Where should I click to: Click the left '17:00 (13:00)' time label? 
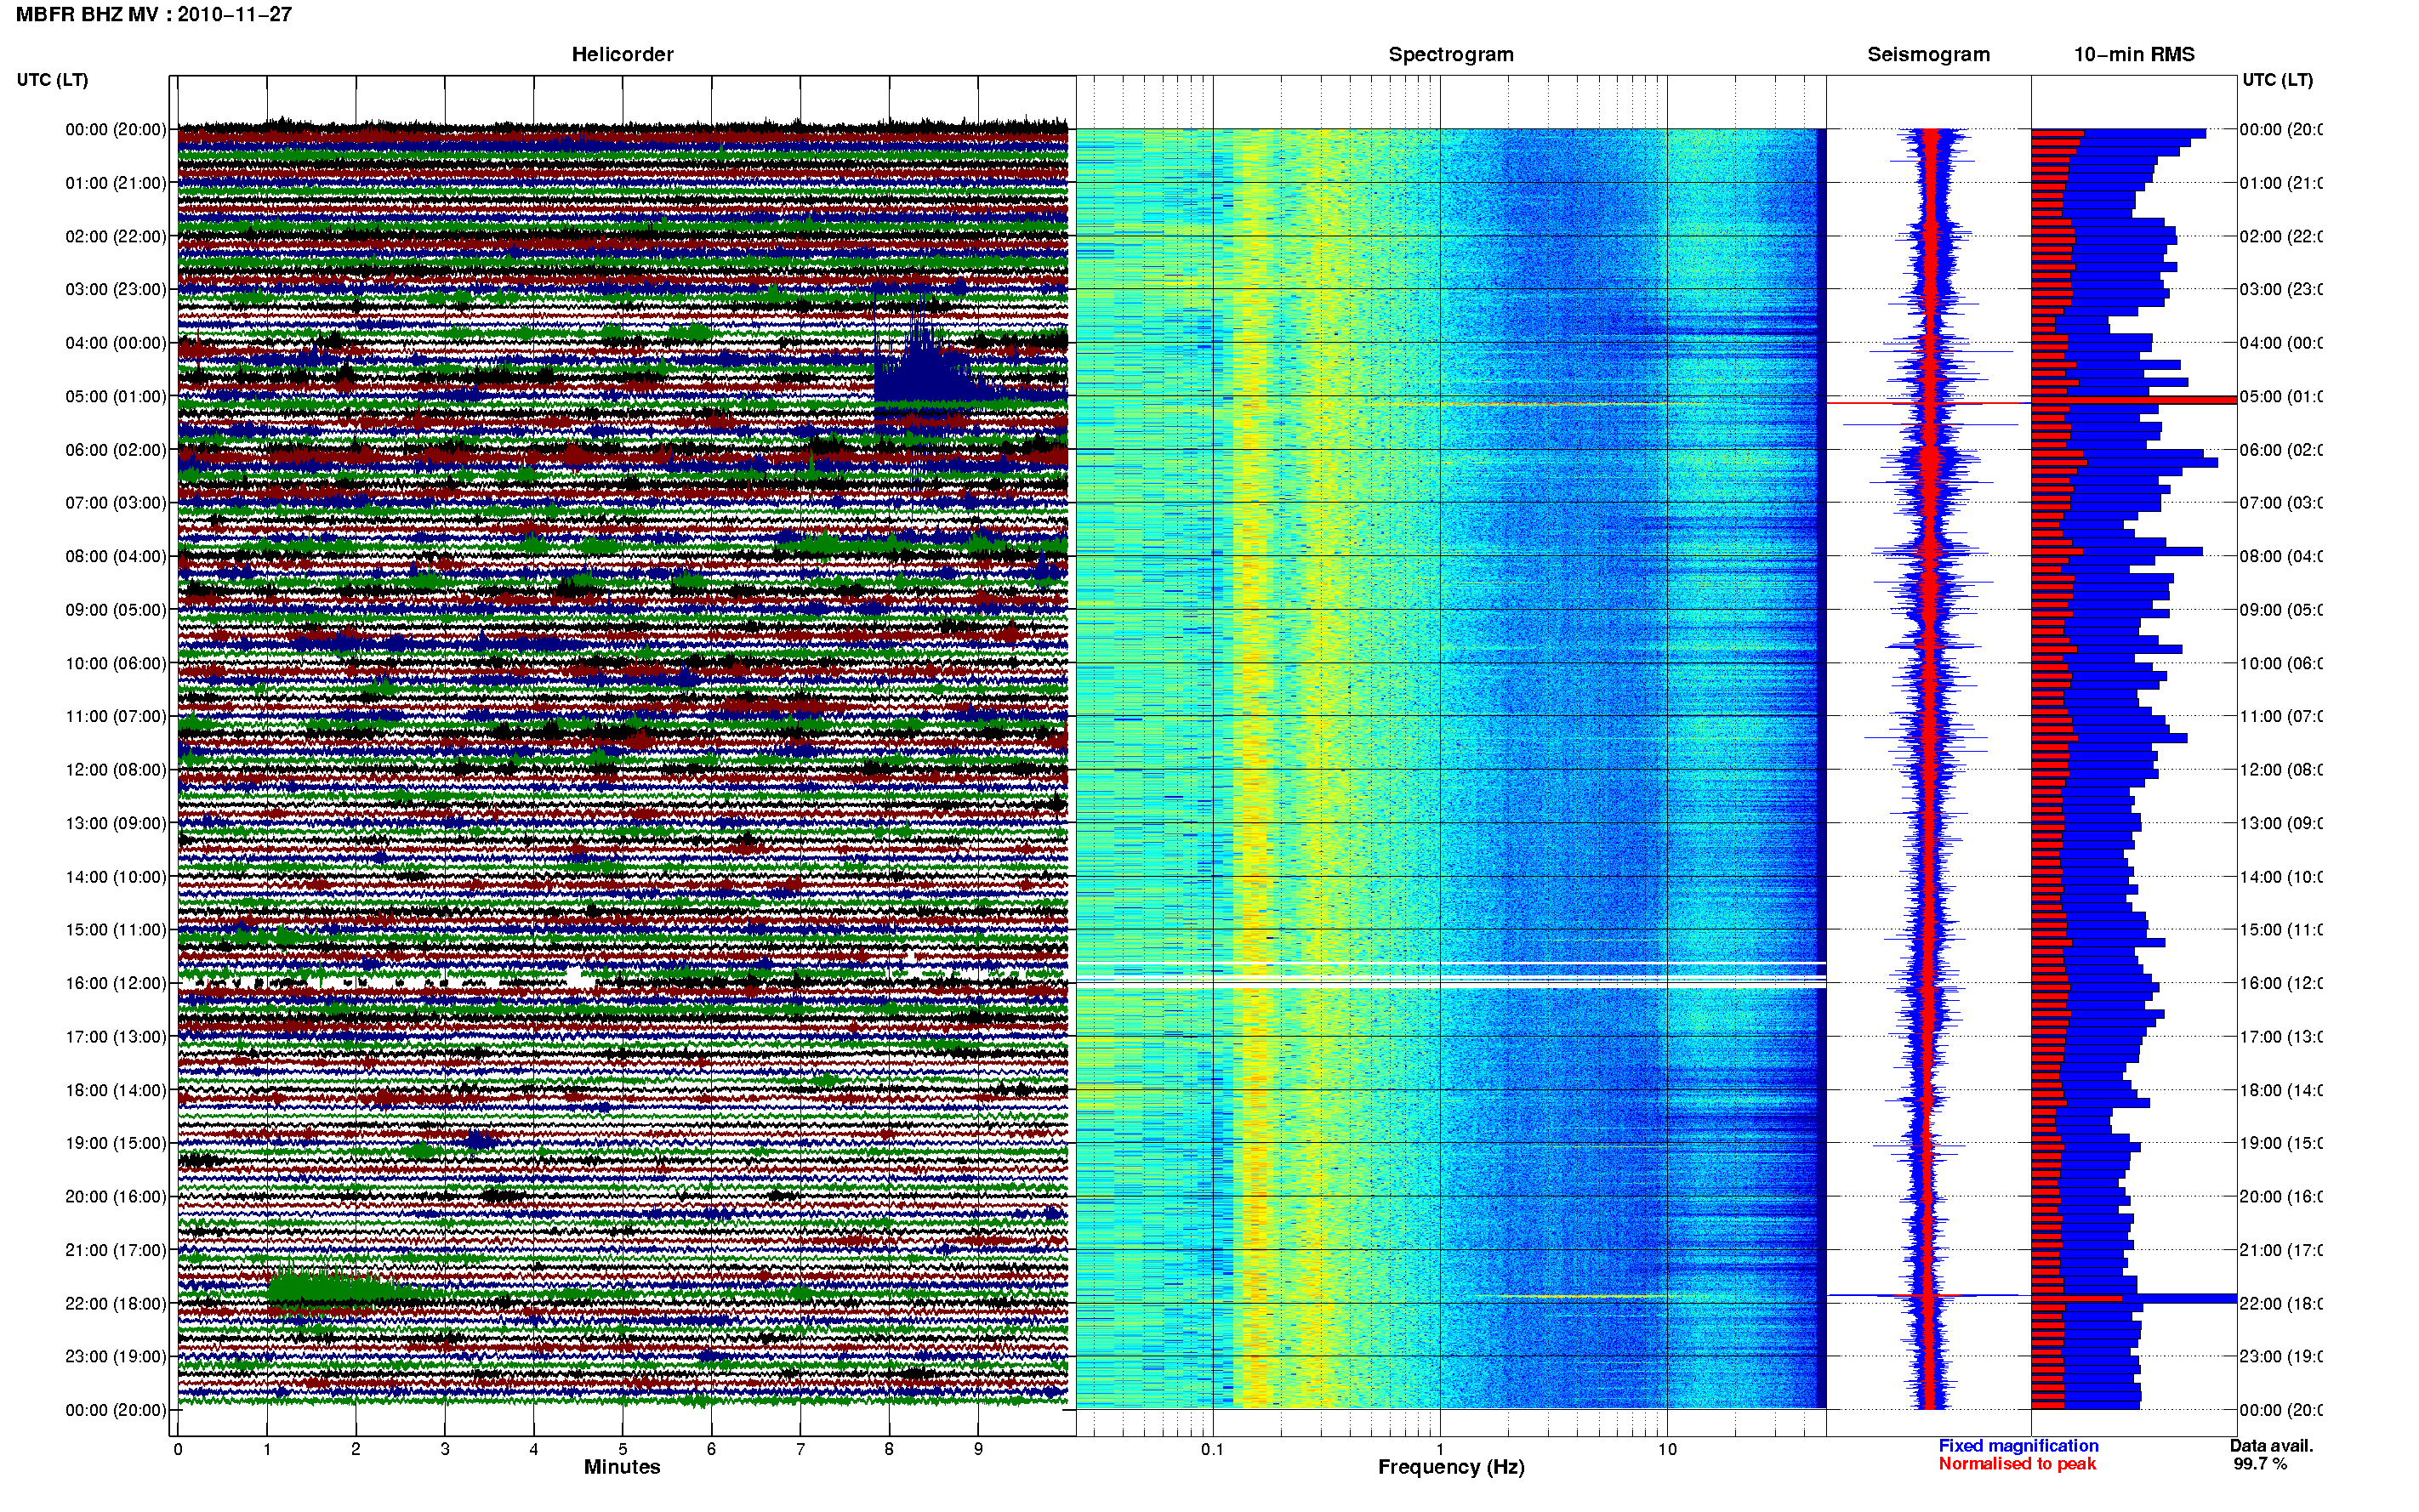coord(116,1036)
